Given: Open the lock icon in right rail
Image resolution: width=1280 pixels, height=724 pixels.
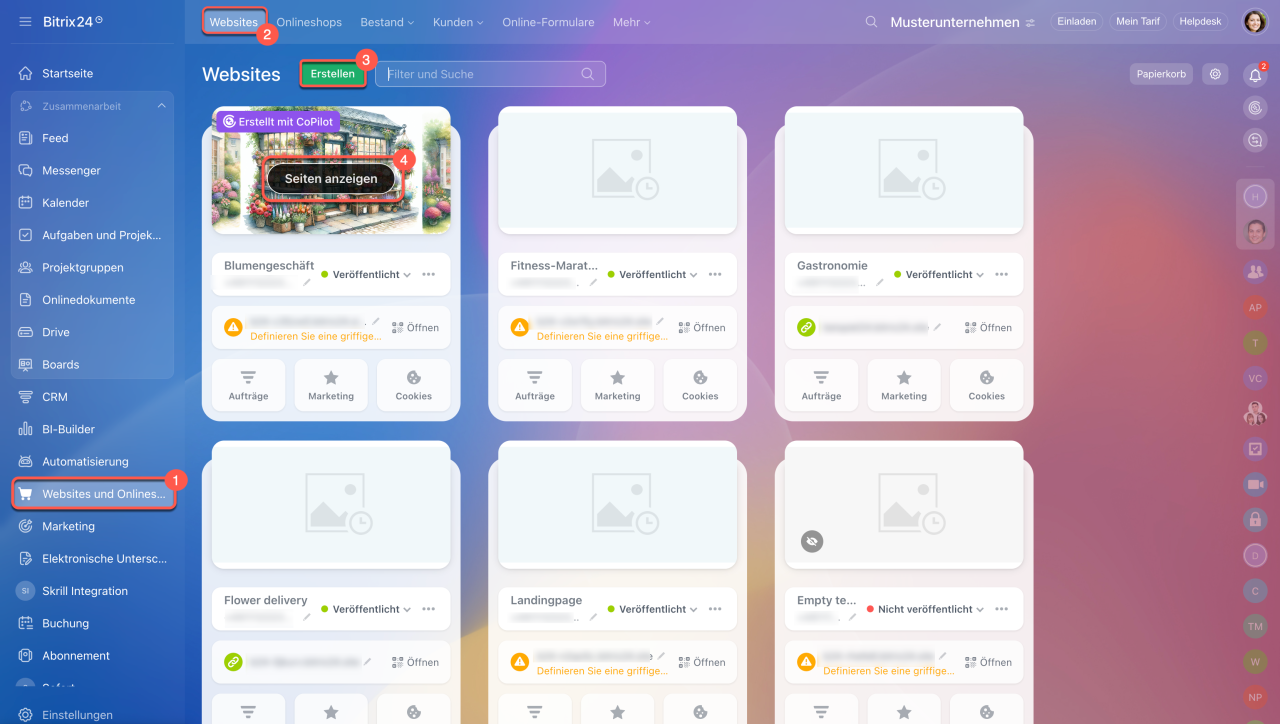Looking at the screenshot, I should pos(1255,519).
